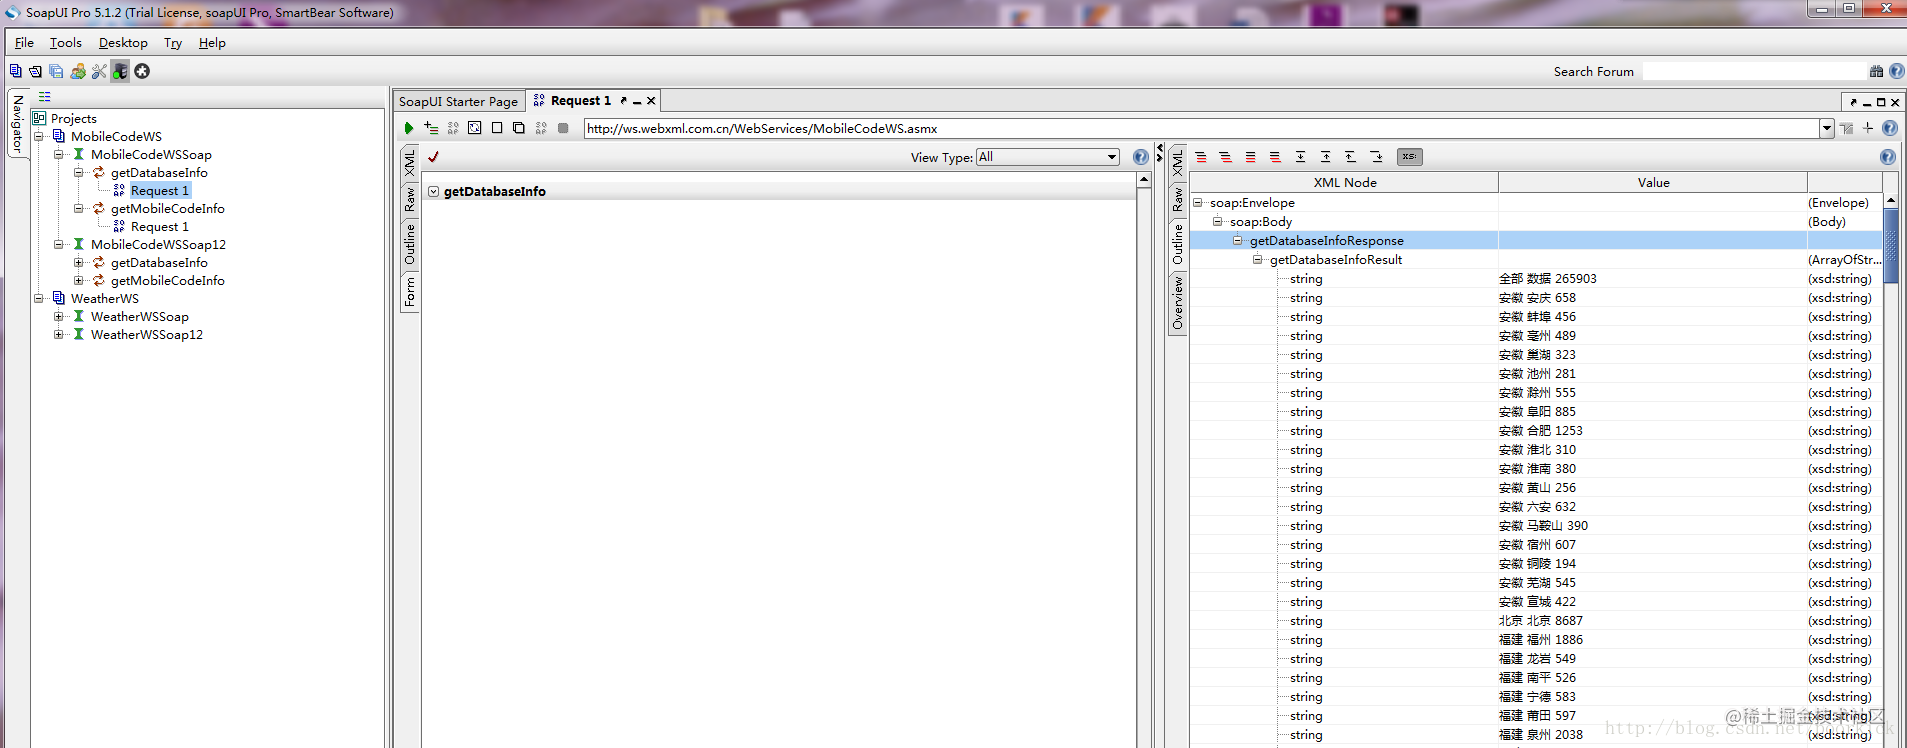Select getMobileCodeInfo under MobileCodeWSSoap
Image resolution: width=1907 pixels, height=748 pixels.
point(168,208)
